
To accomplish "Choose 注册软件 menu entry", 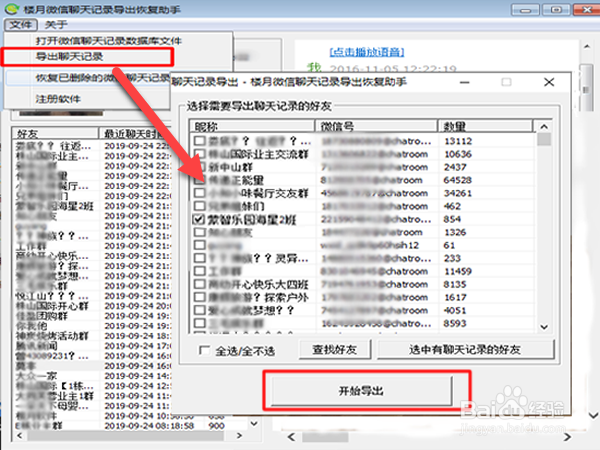I will (x=58, y=99).
